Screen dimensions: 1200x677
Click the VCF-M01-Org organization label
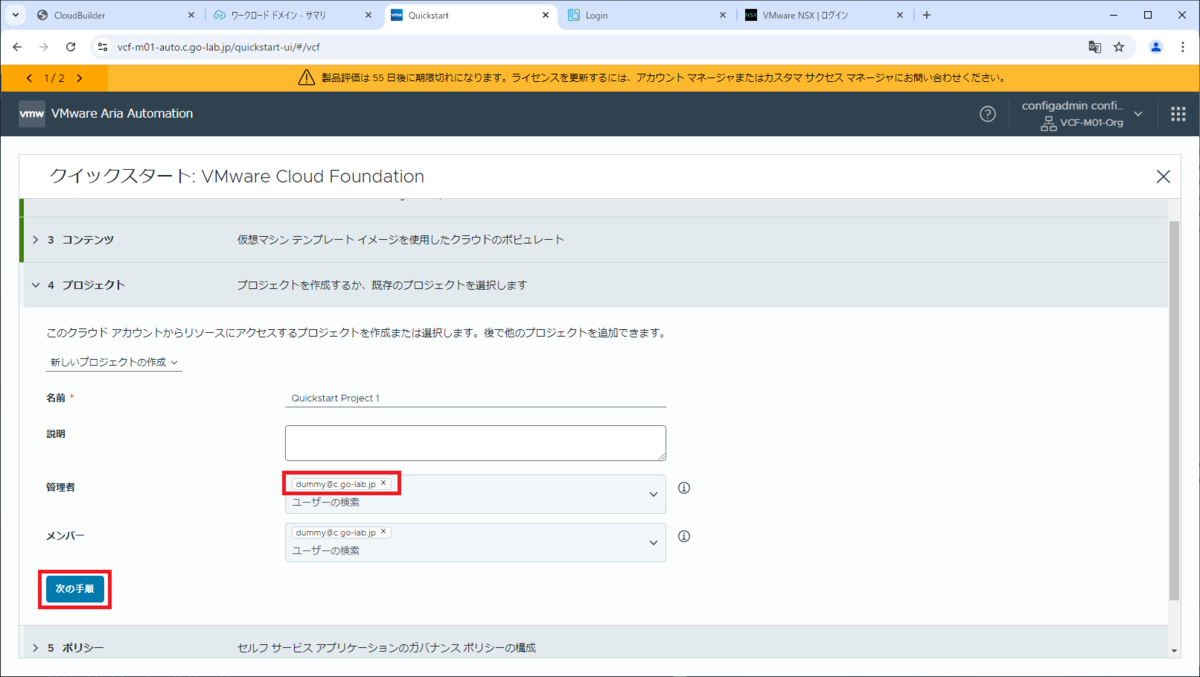click(1092, 123)
